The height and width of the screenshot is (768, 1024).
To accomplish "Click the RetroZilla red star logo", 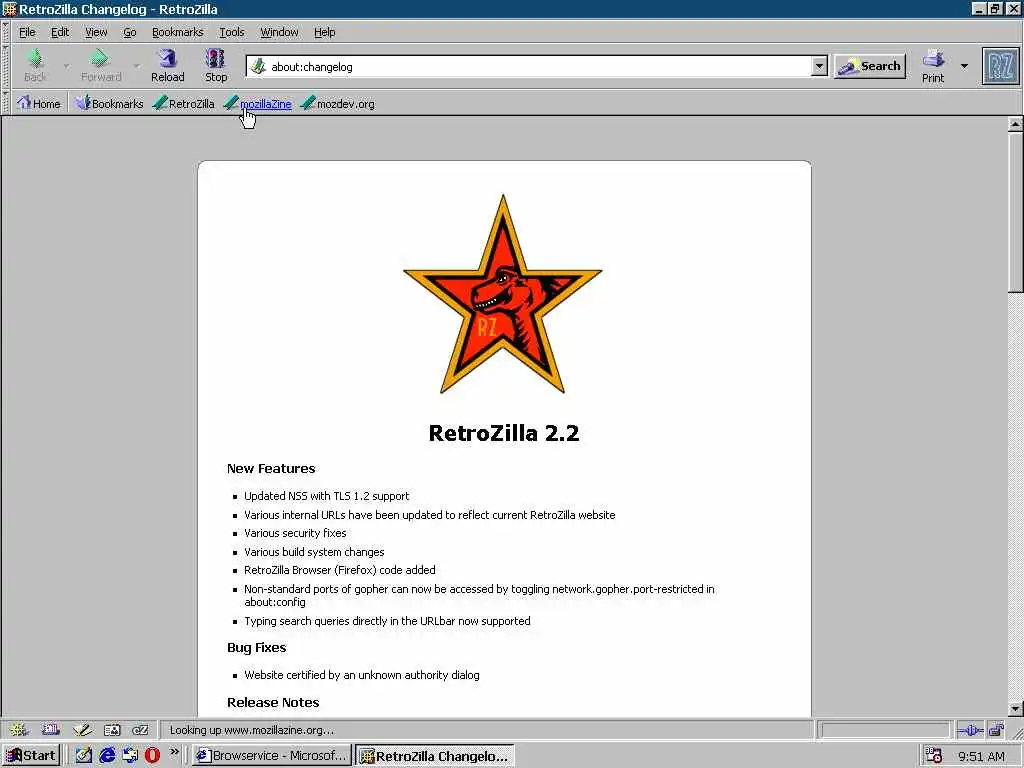I will tap(503, 294).
